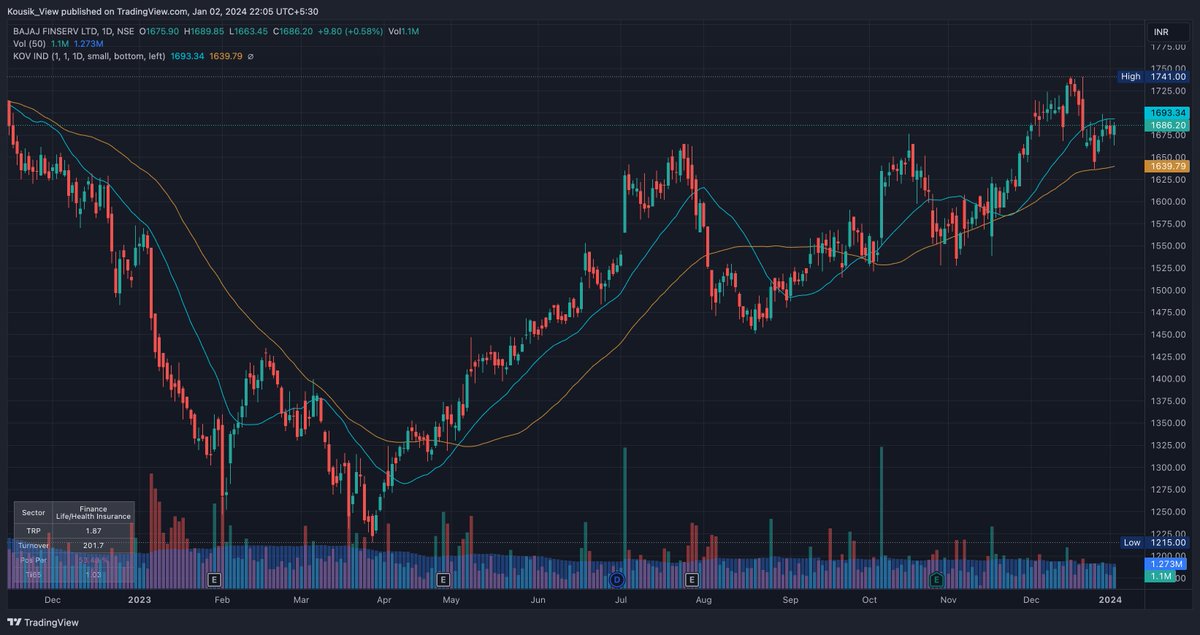Open the earnings marker near August
The image size is (1200, 635).
click(691, 579)
